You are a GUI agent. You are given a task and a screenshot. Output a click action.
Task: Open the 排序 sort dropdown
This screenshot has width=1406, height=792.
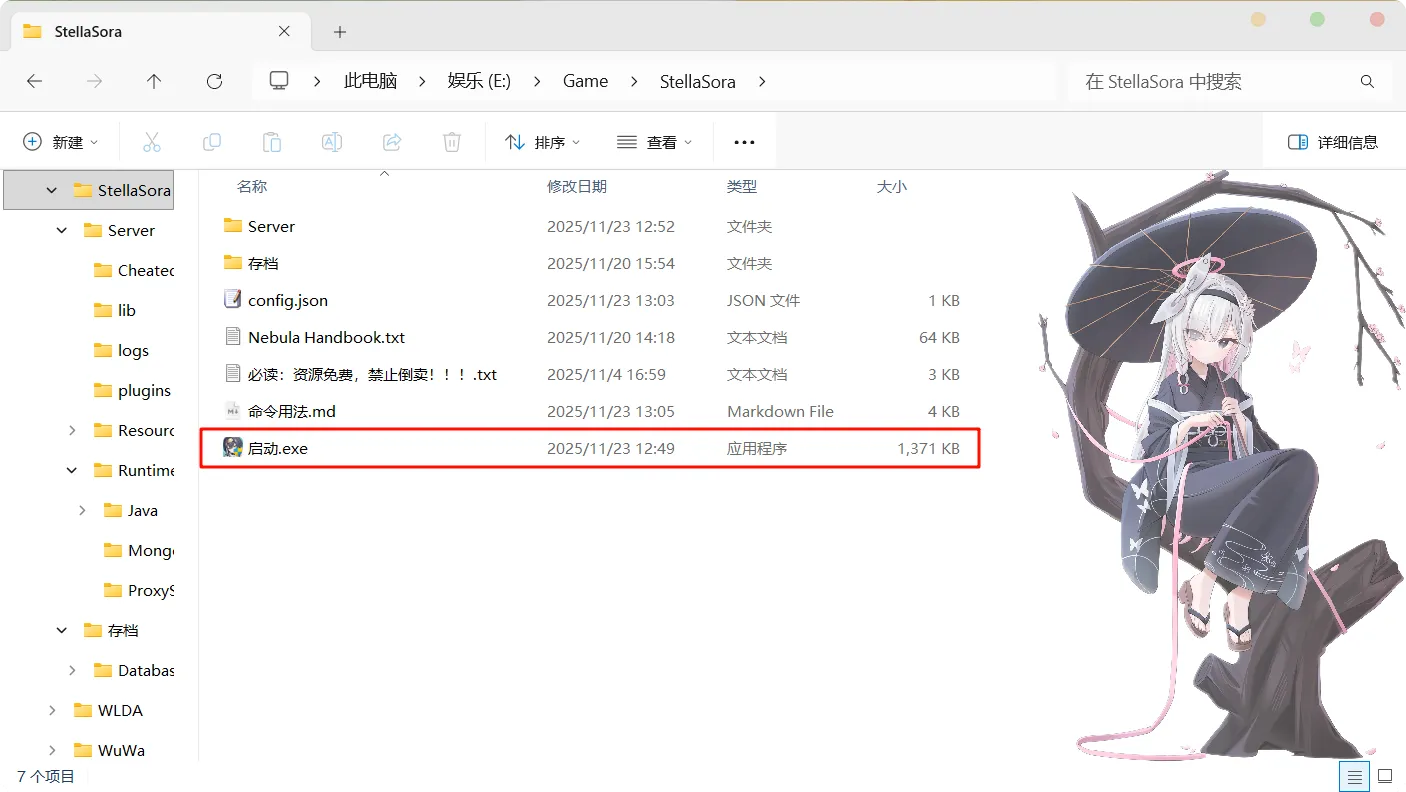541,141
